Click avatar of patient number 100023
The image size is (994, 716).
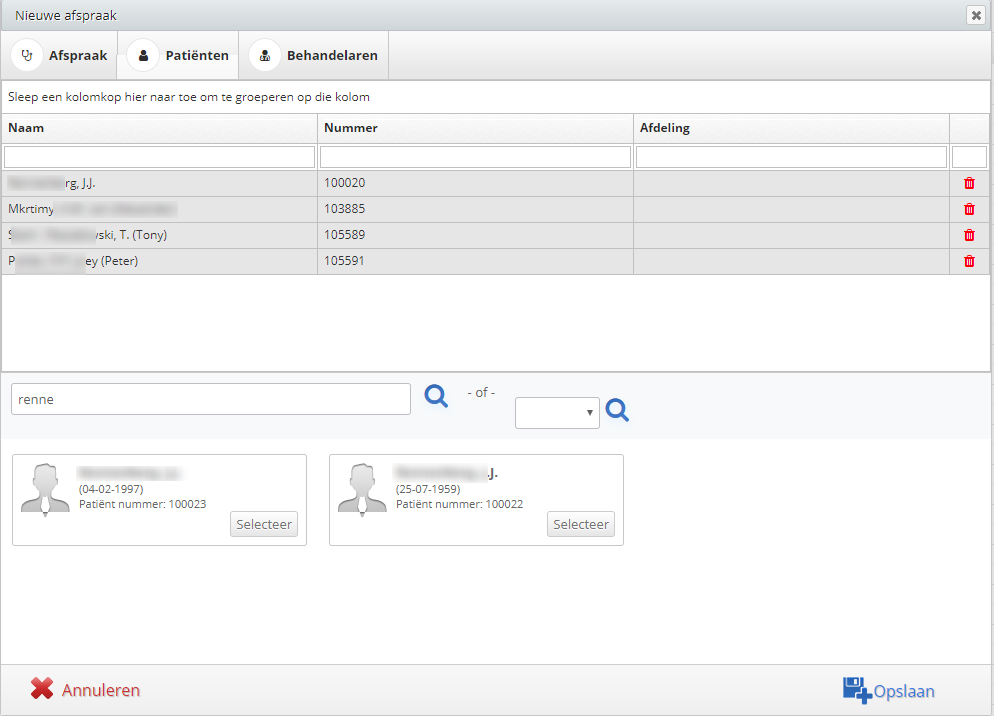tap(45, 490)
